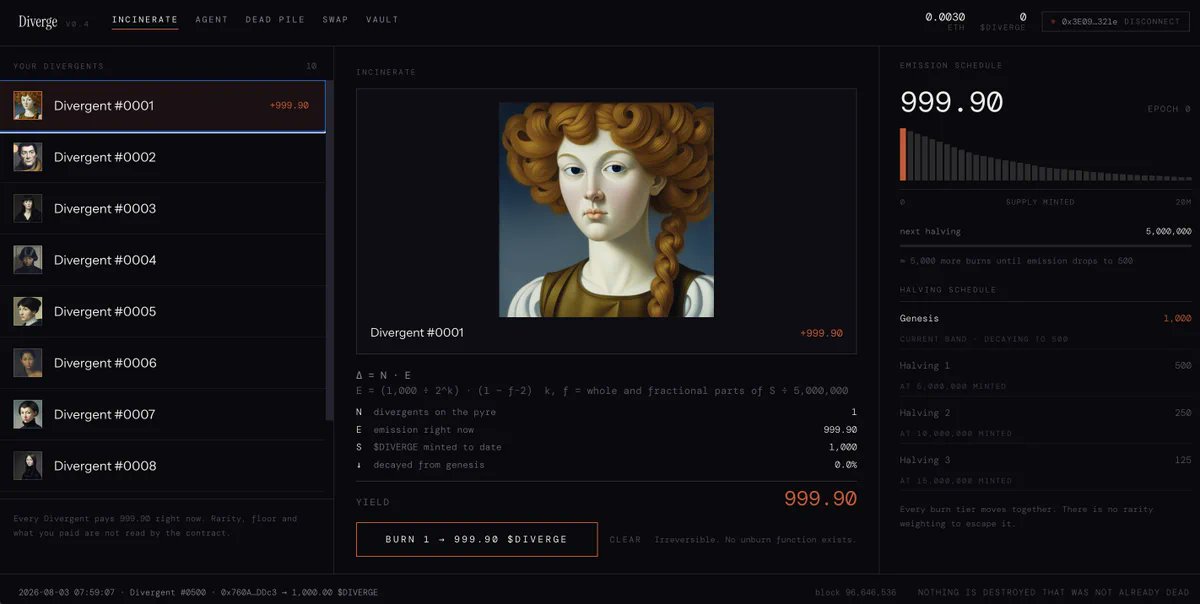Screen dimensions: 1200x604
Task: Click the BURN 1 → 999.90 $DIVERGE button
Action: pyautogui.click(x=476, y=539)
